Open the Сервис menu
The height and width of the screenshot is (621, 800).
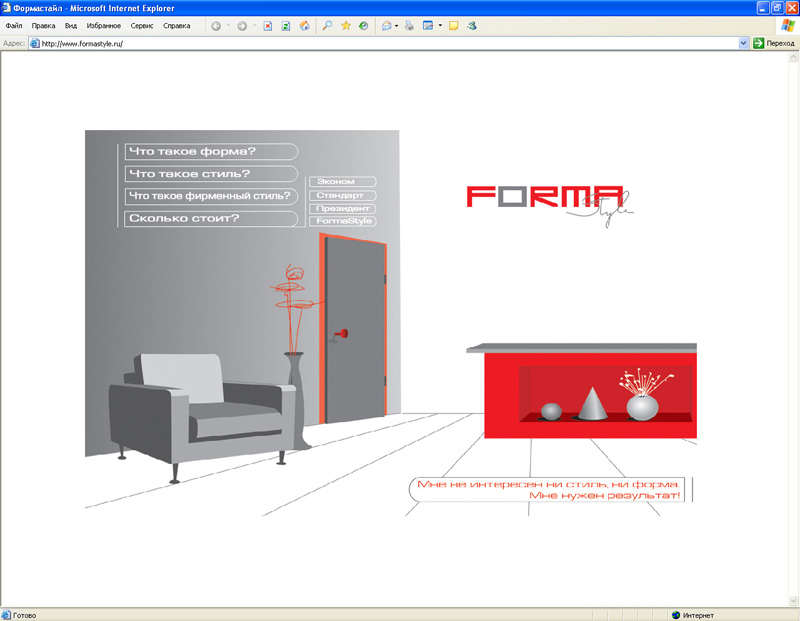(x=142, y=26)
